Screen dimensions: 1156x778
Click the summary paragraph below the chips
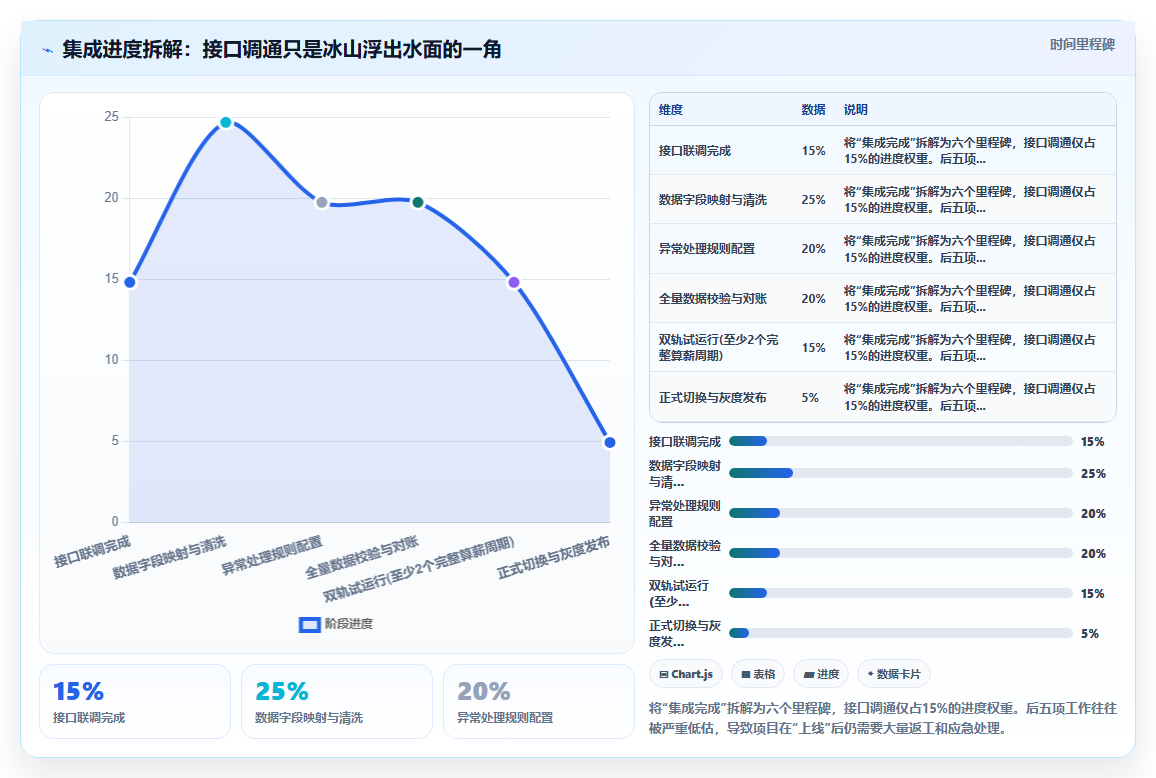[x=882, y=718]
